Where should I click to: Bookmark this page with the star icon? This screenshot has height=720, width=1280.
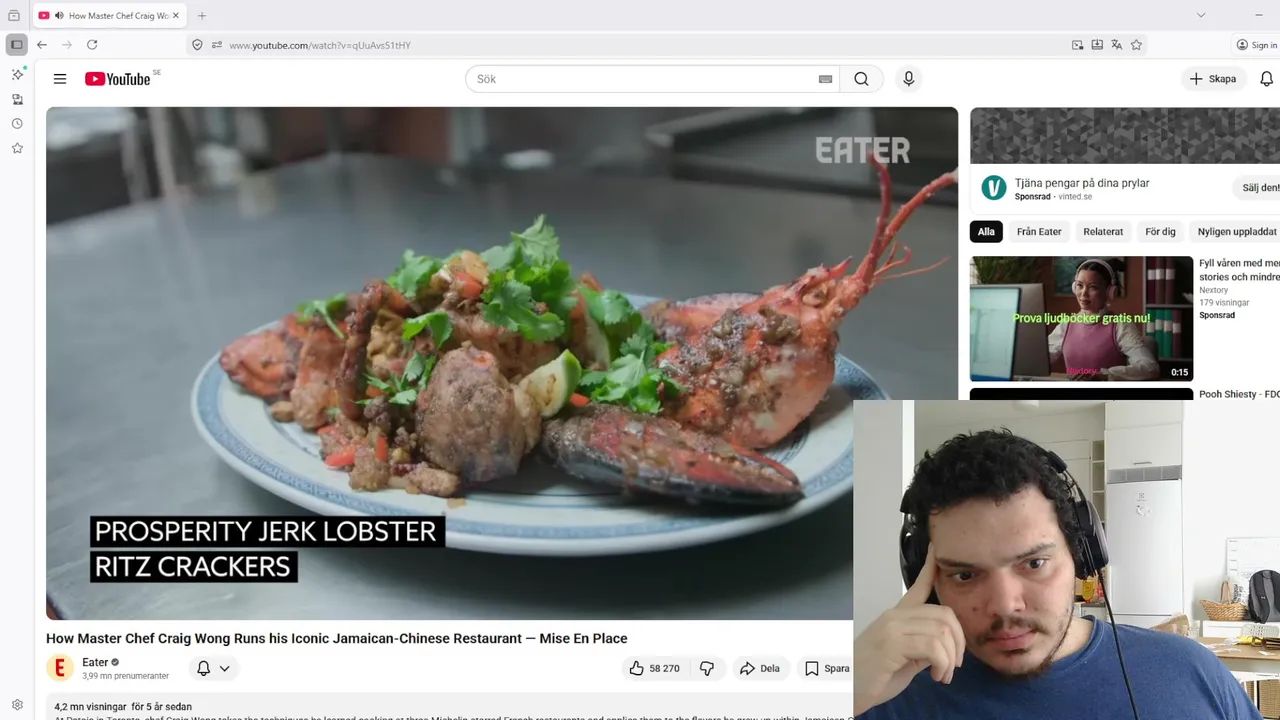(x=1136, y=45)
